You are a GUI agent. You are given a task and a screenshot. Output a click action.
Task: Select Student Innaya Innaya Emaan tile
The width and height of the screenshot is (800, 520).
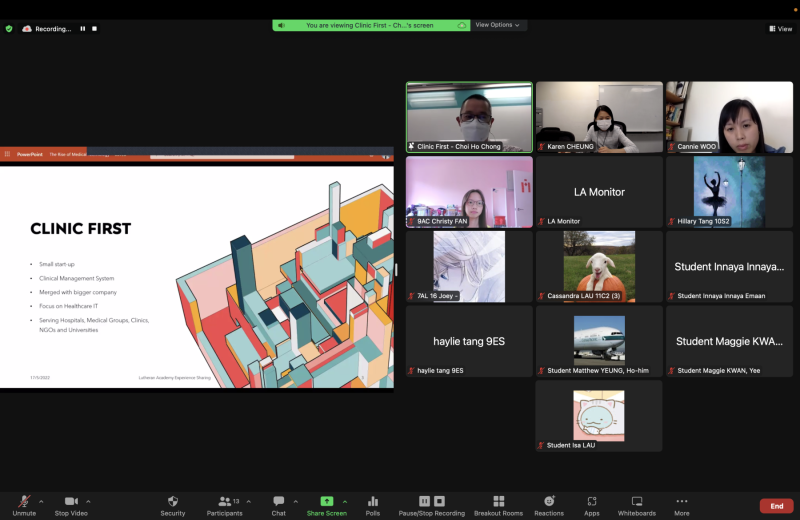(x=730, y=266)
